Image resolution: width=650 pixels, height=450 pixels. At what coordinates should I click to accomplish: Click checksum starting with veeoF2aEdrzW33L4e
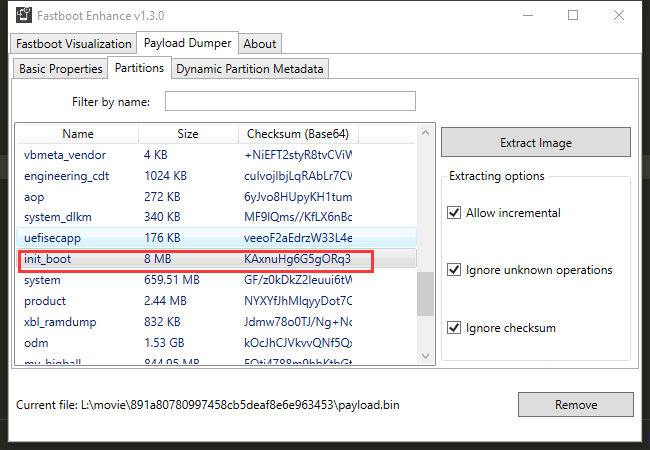[298, 238]
